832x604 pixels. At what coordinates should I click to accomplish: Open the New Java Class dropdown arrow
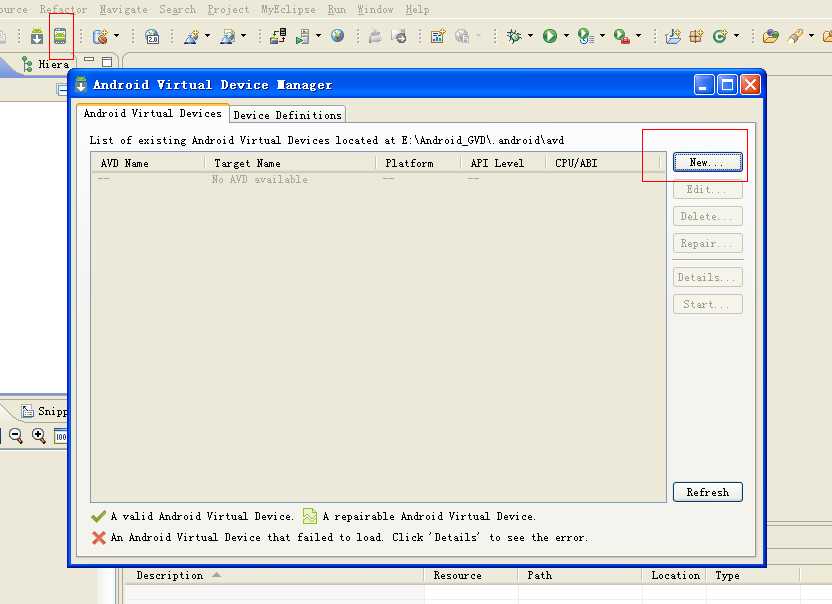pyautogui.click(x=736, y=36)
